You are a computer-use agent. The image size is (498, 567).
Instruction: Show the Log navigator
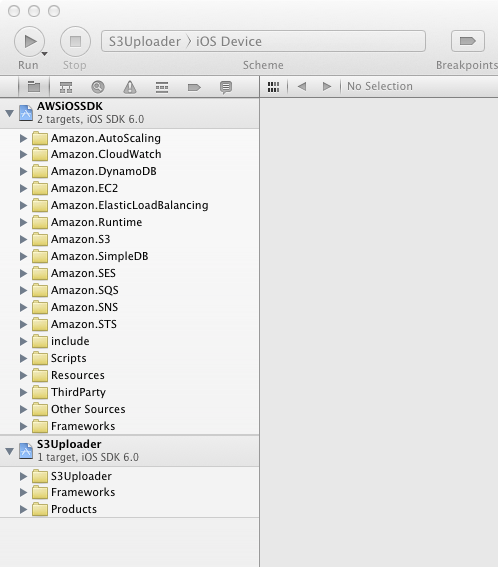coord(226,87)
